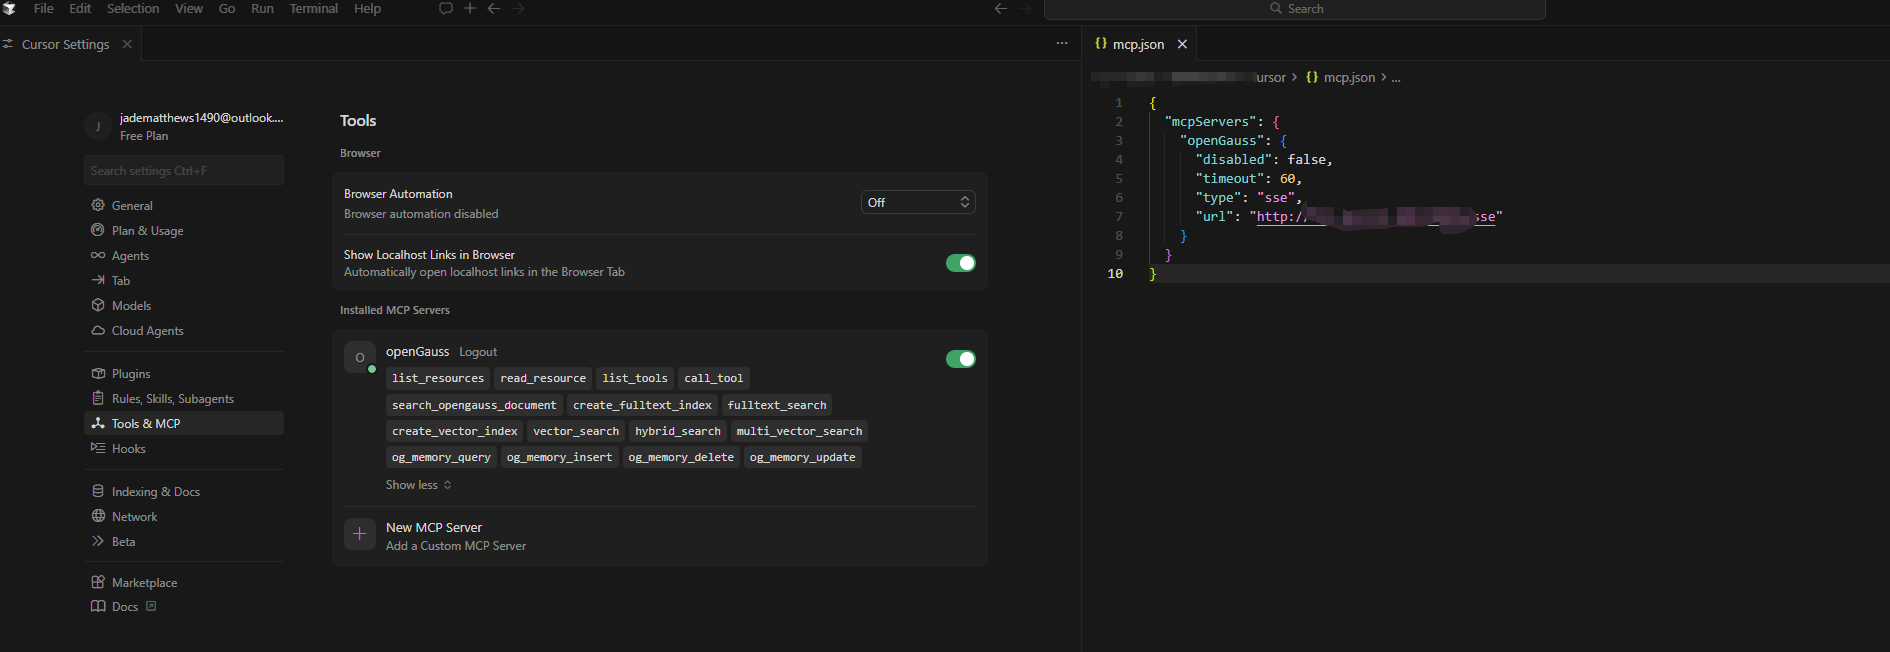Open the more actions ellipsis menu
The image size is (1890, 652).
[1062, 44]
